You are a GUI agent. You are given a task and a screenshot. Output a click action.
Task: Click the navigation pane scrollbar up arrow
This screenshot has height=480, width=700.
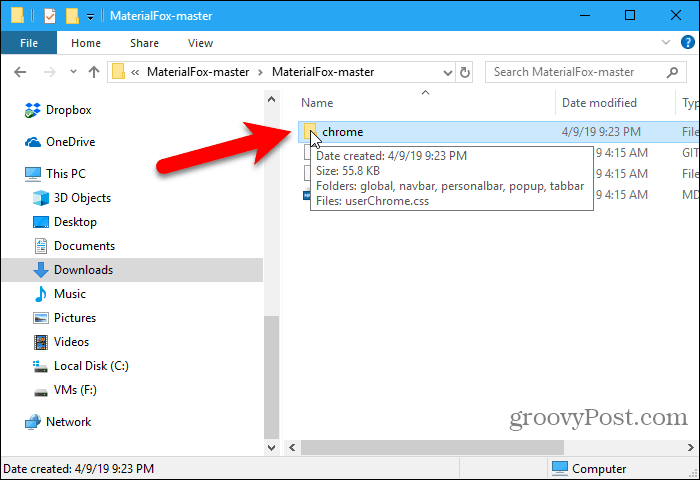tap(271, 100)
